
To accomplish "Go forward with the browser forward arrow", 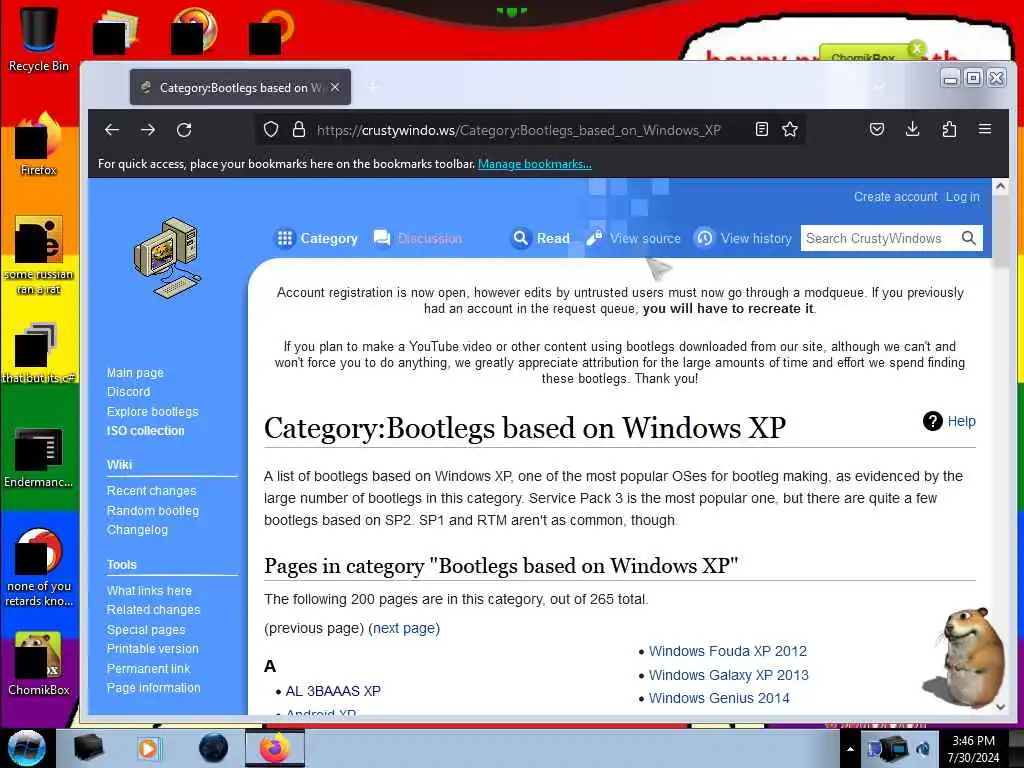I will [x=148, y=130].
